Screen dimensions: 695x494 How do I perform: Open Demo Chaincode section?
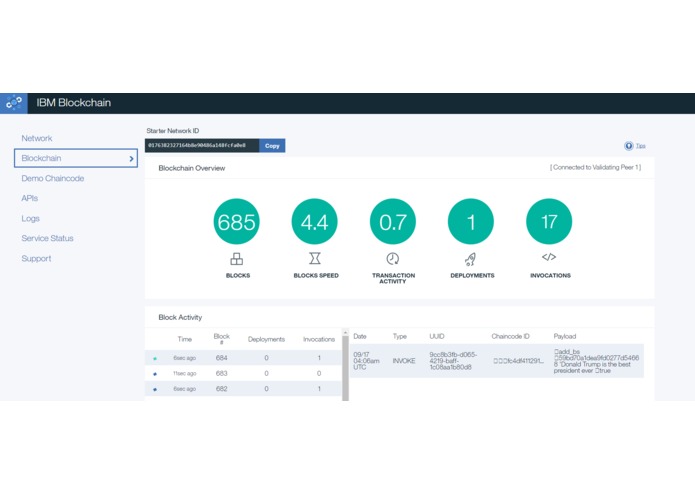[53, 179]
